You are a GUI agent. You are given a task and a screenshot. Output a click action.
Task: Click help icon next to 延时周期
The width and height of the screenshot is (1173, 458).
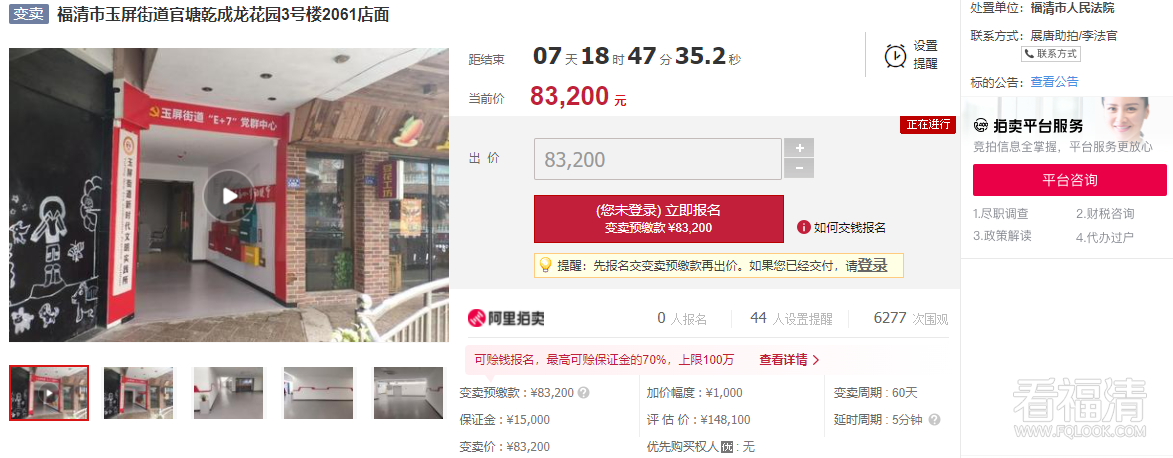click(x=934, y=420)
